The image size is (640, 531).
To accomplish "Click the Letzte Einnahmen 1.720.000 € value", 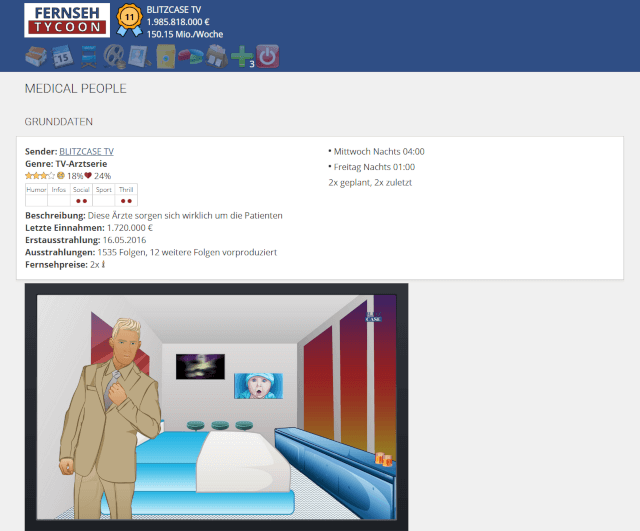I will click(130, 228).
